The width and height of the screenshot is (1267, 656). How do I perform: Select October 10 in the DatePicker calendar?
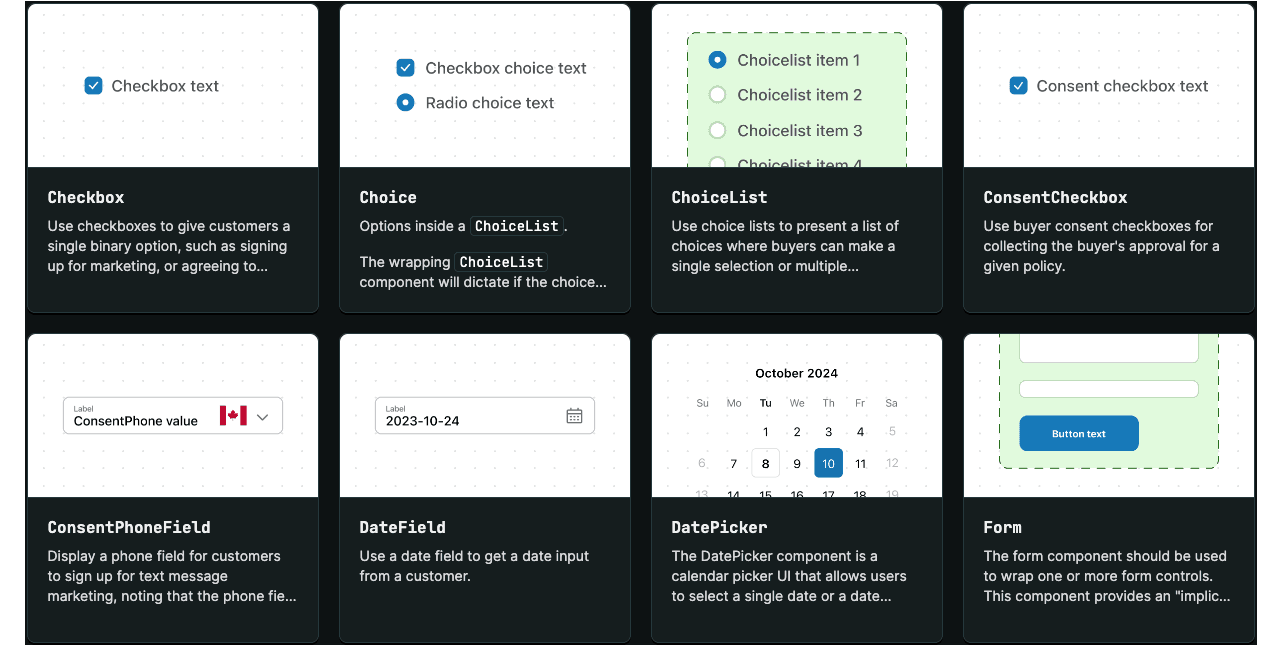828,462
